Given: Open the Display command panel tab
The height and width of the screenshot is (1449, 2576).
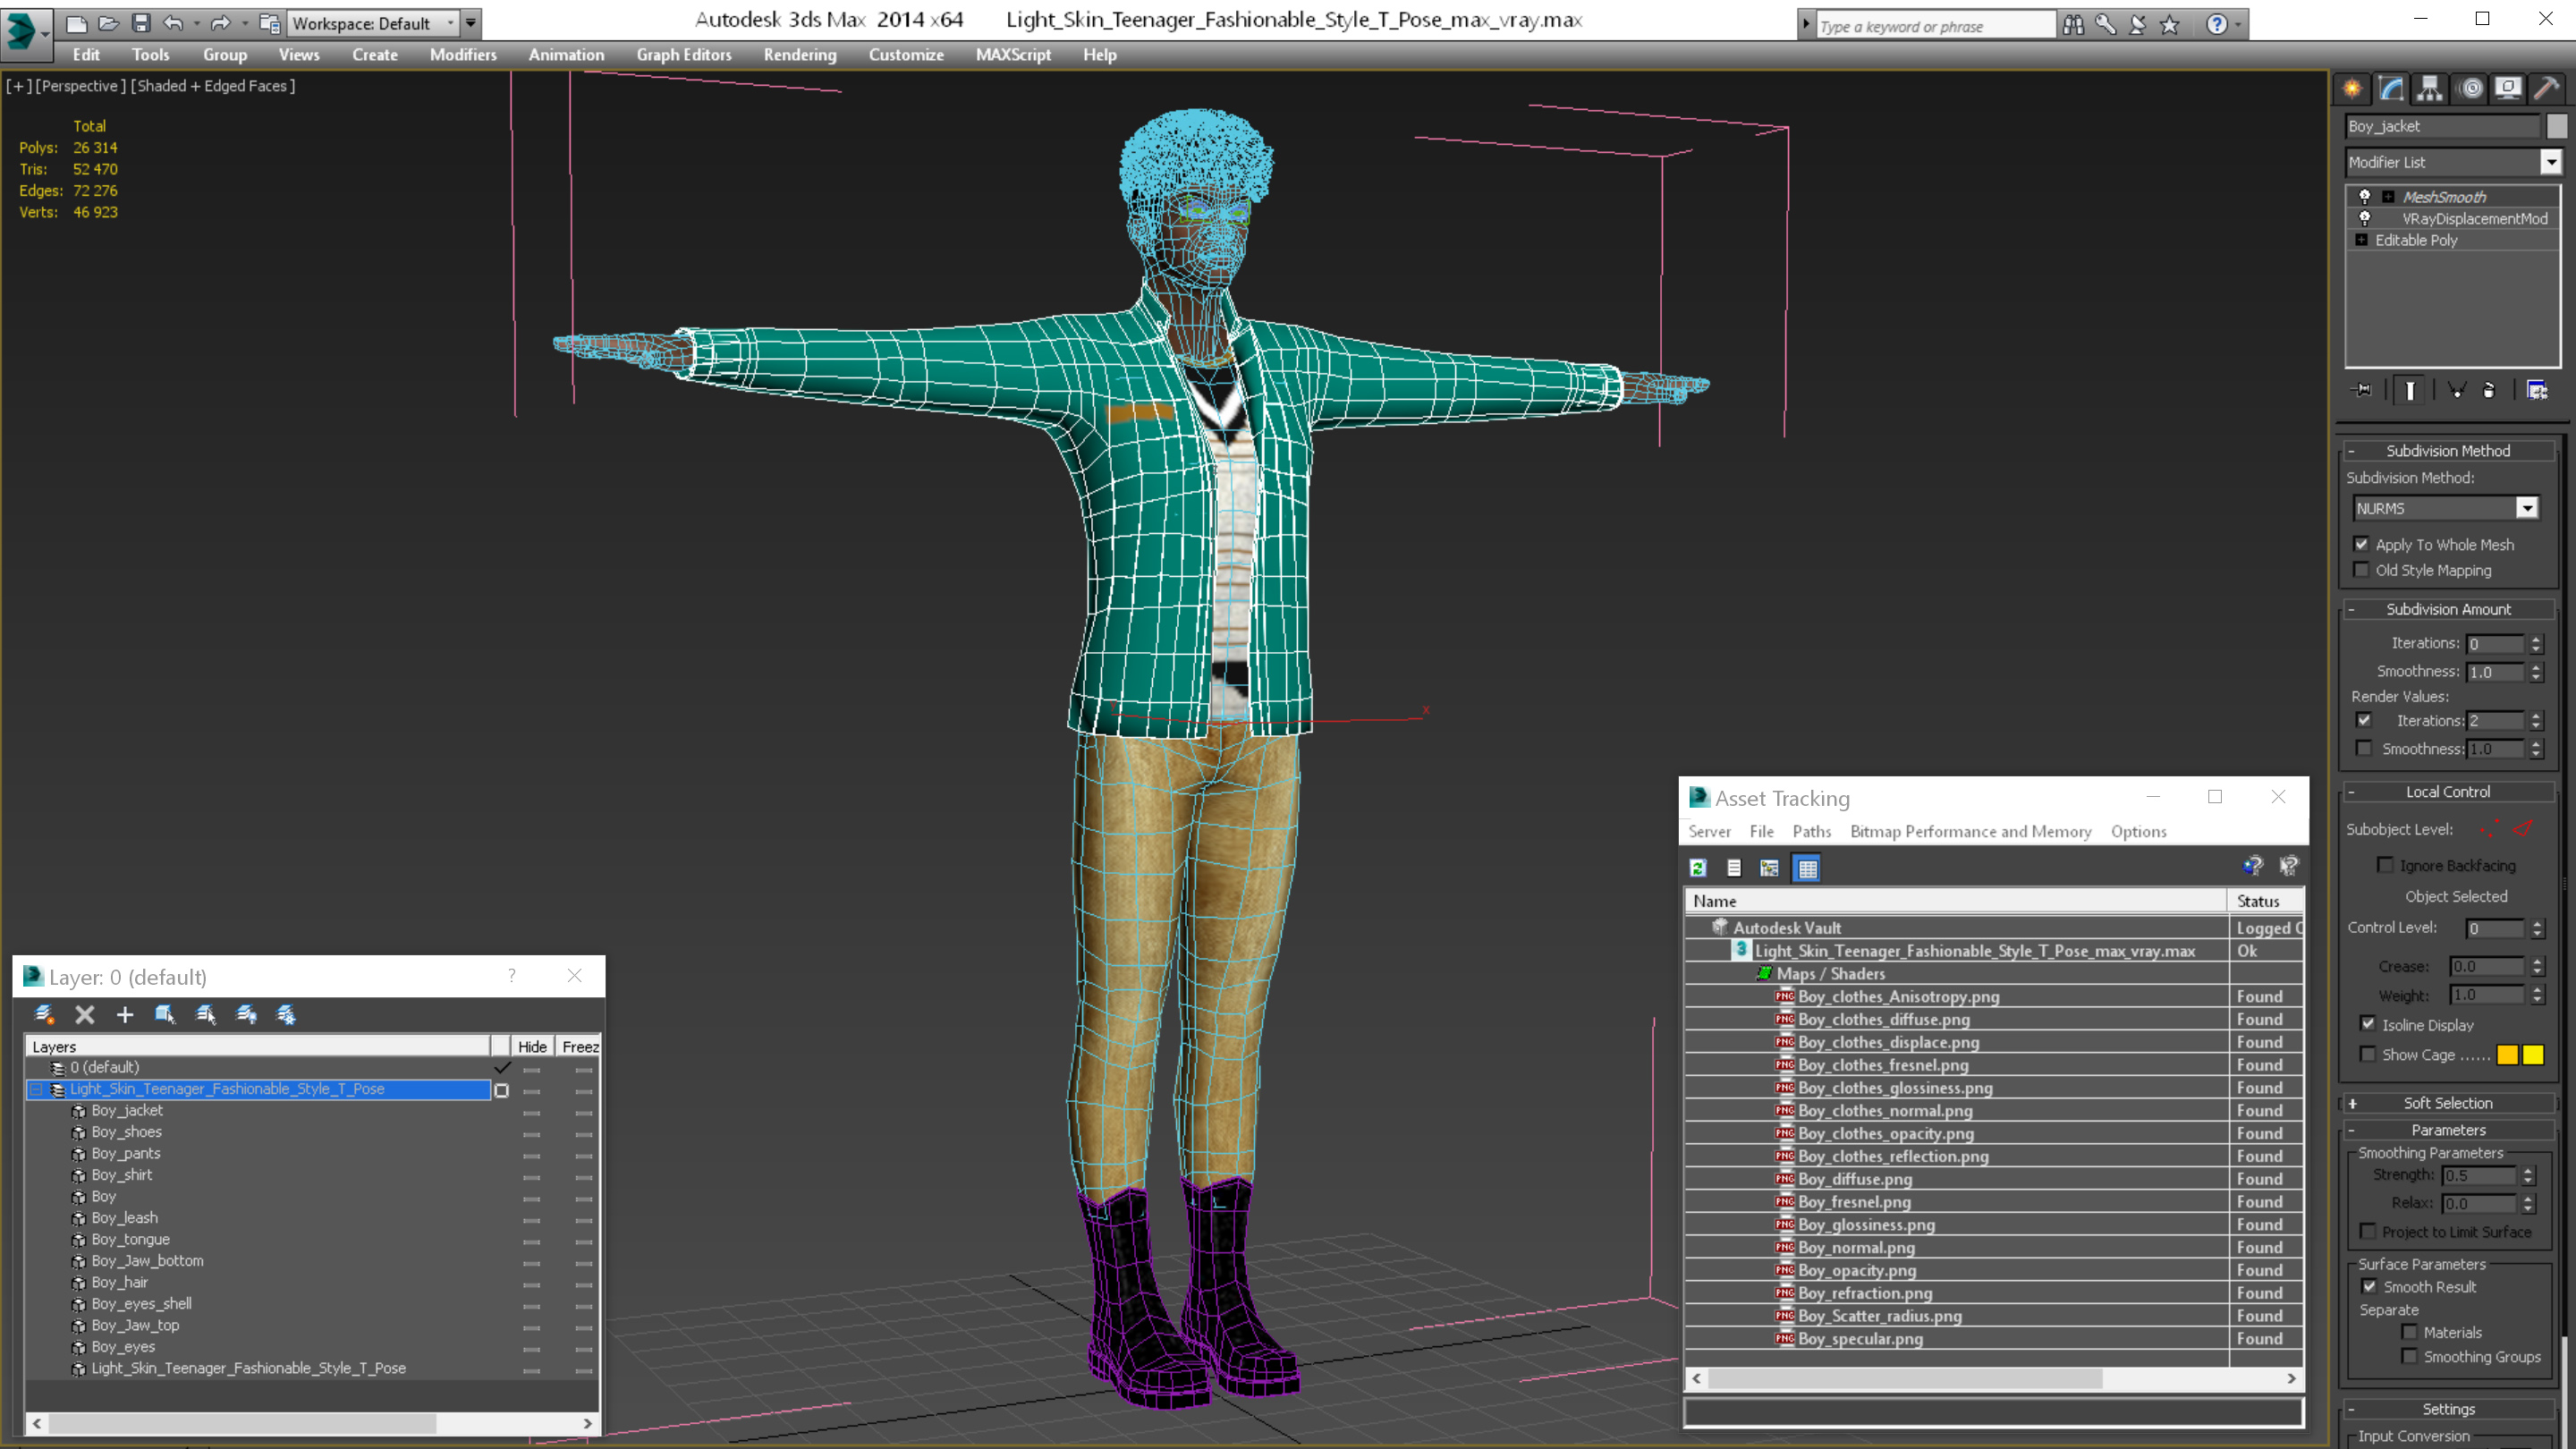Looking at the screenshot, I should pos(2508,89).
